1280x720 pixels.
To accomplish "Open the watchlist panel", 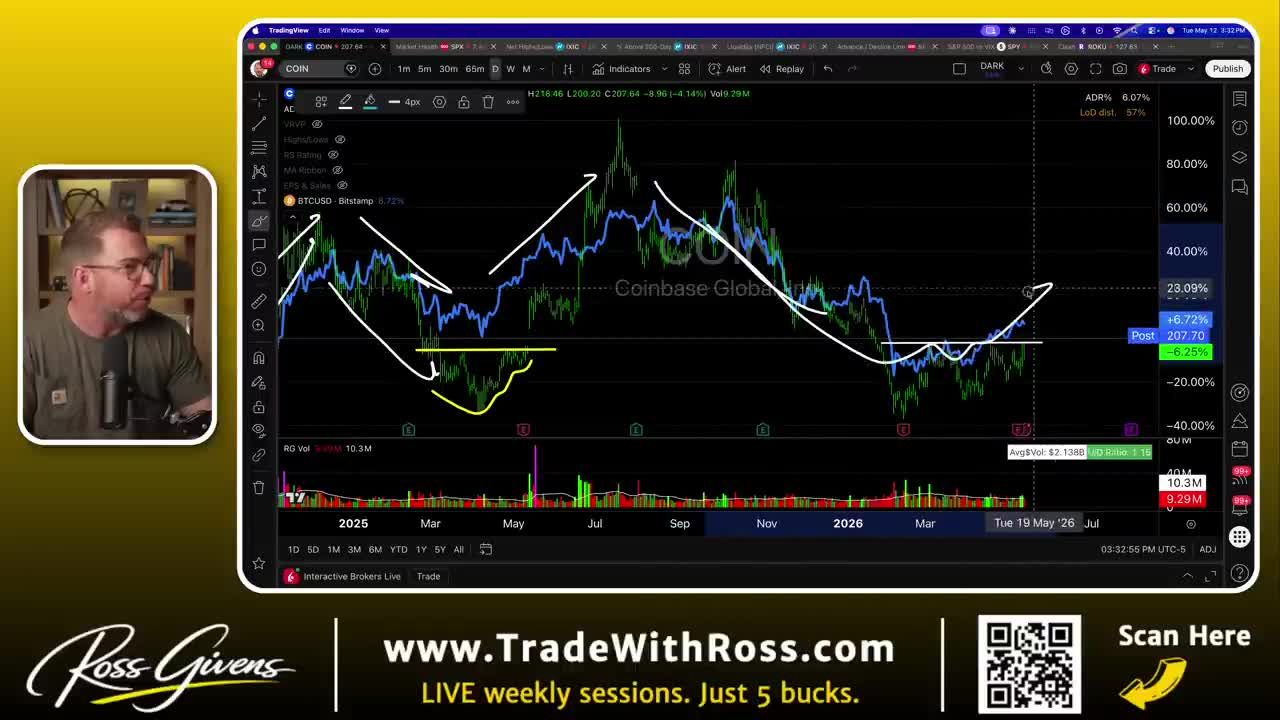I will [x=1240, y=99].
